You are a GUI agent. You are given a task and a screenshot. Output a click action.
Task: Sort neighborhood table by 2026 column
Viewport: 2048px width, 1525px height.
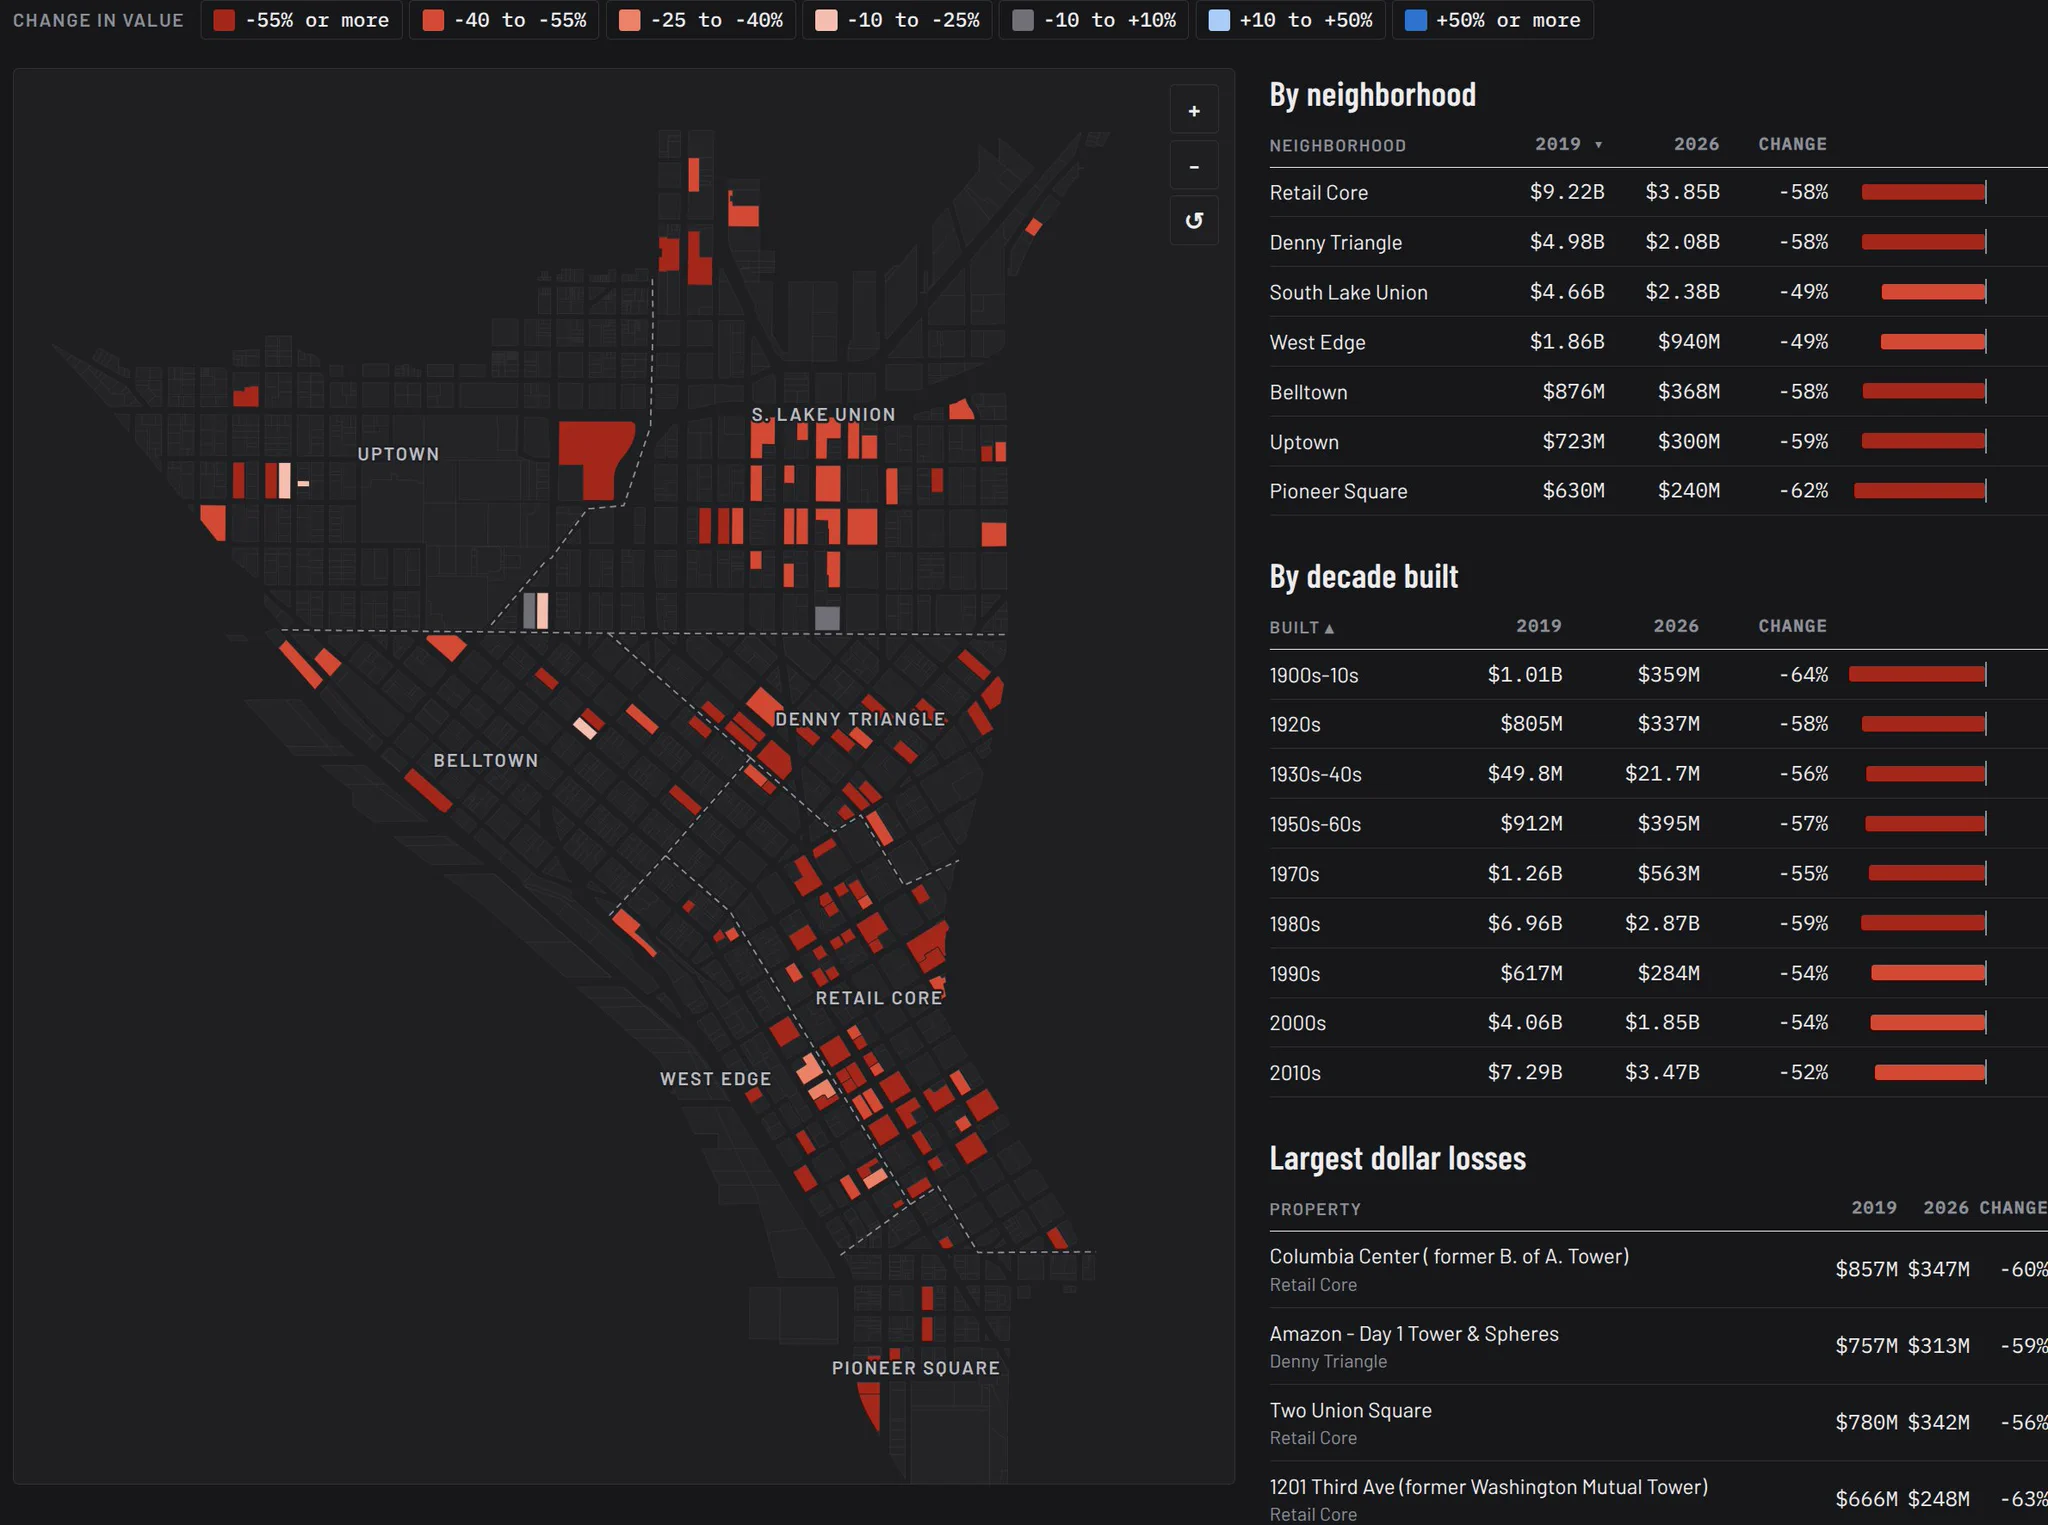point(1696,144)
